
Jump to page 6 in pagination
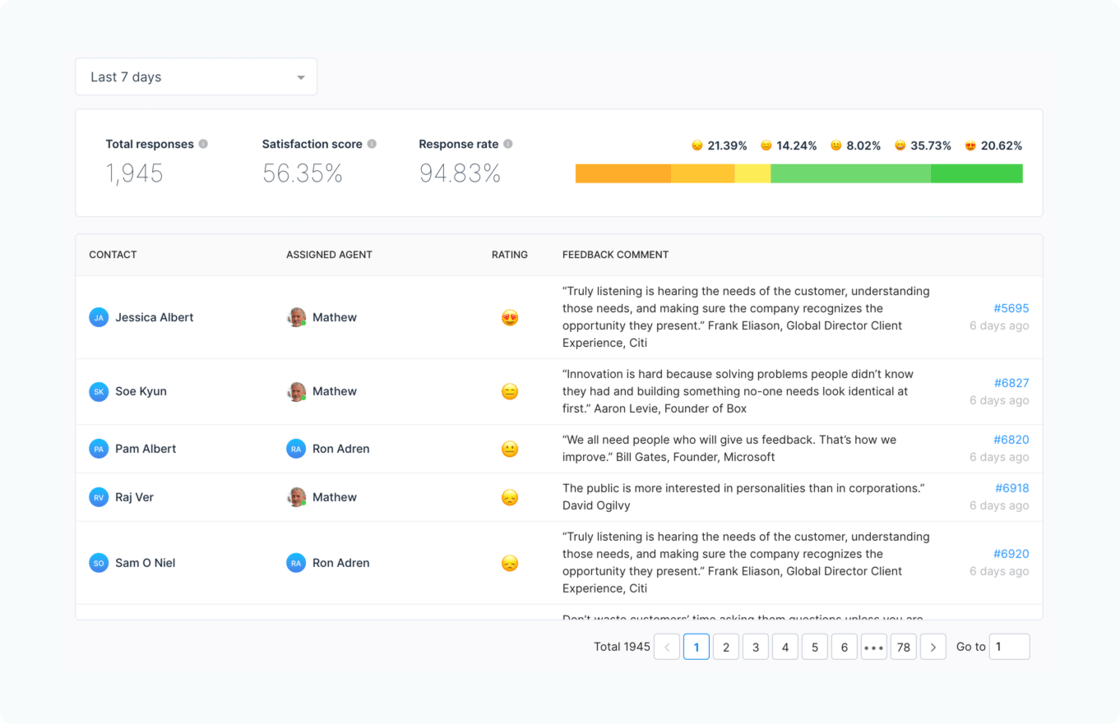point(844,647)
